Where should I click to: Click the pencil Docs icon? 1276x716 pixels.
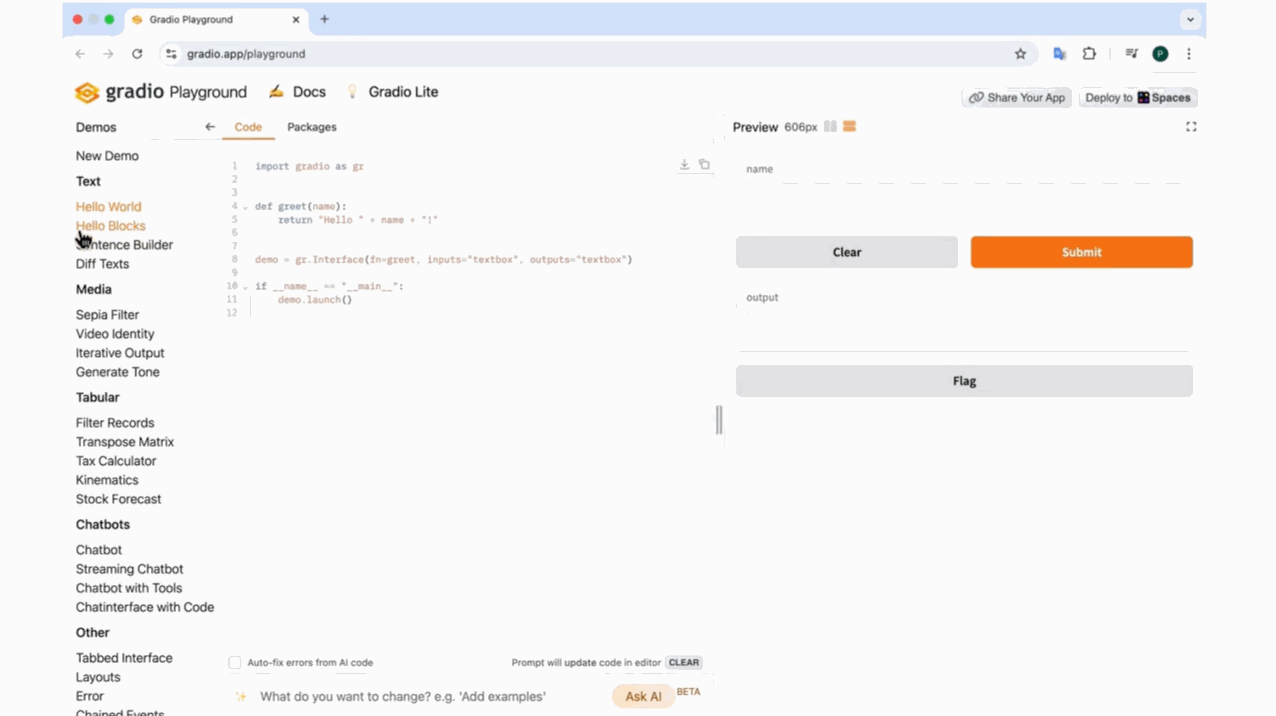click(276, 92)
